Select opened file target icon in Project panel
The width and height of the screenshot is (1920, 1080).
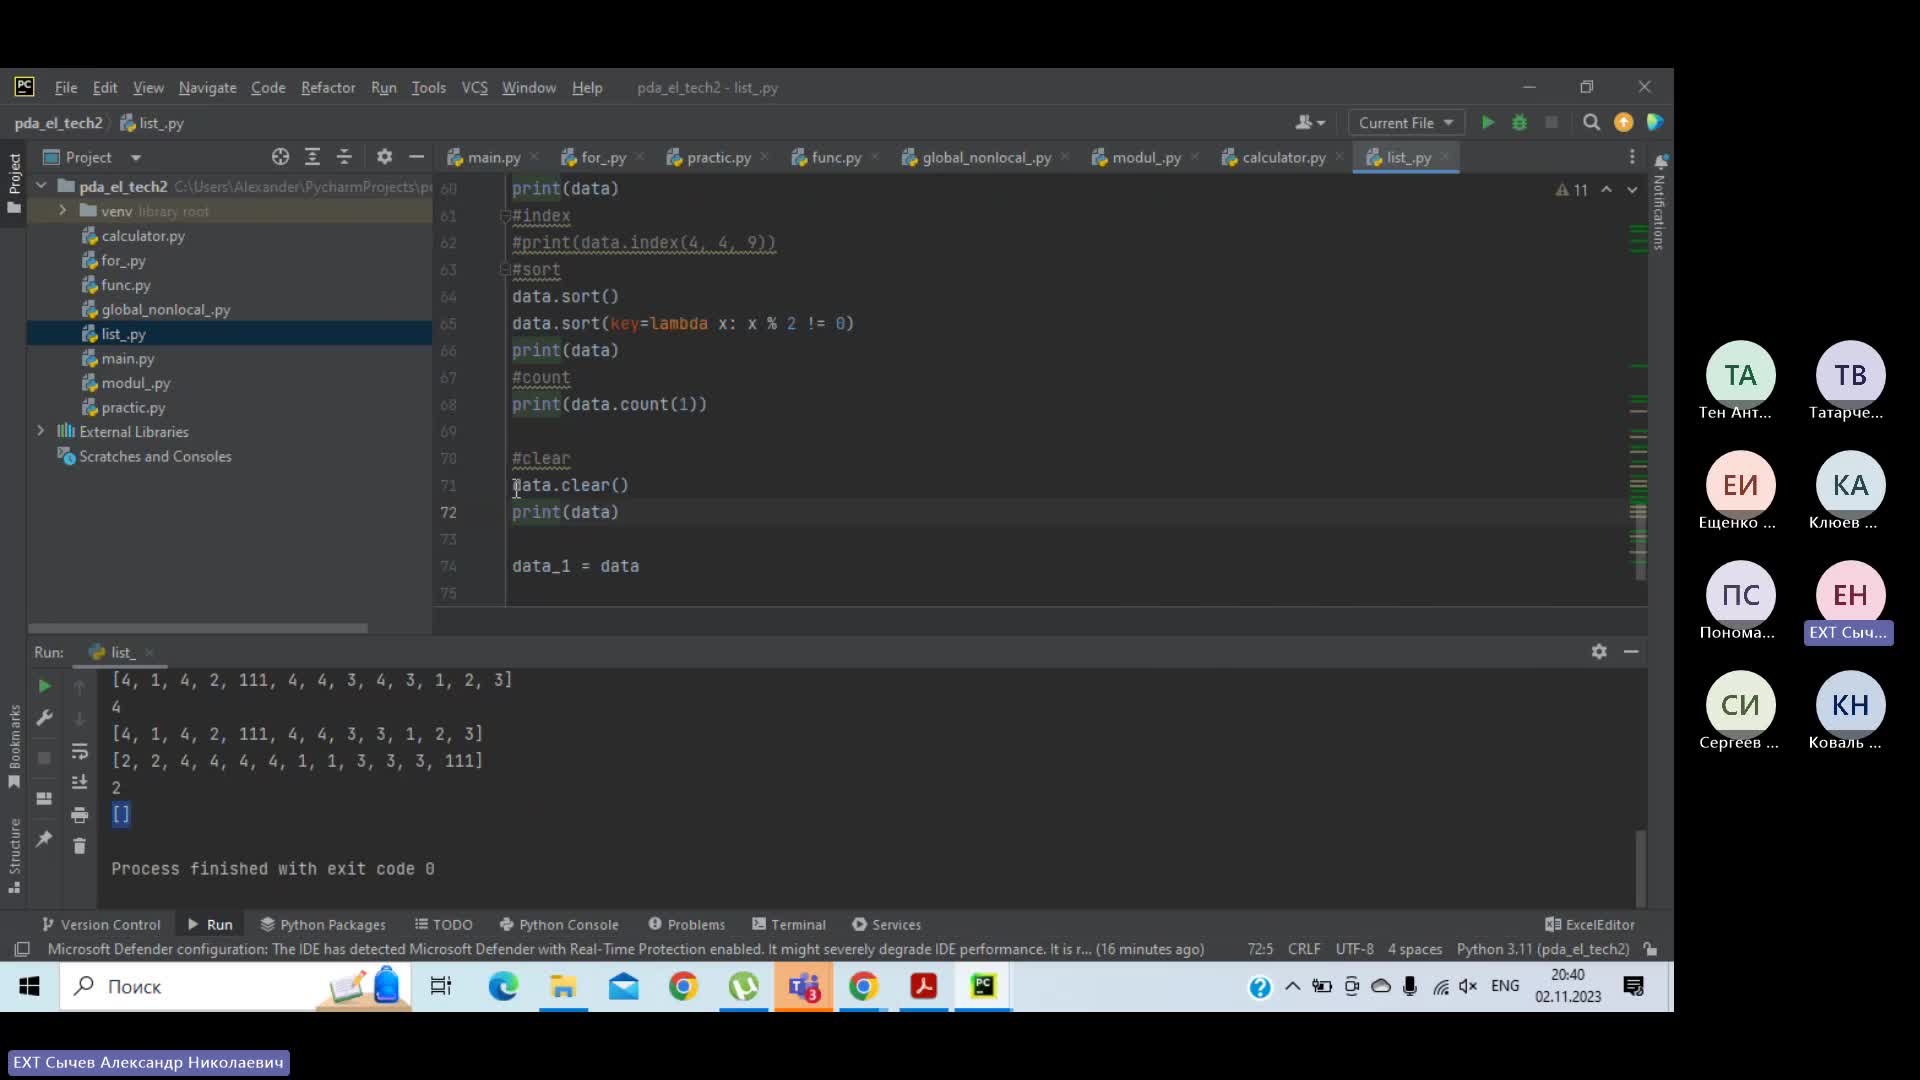280,157
